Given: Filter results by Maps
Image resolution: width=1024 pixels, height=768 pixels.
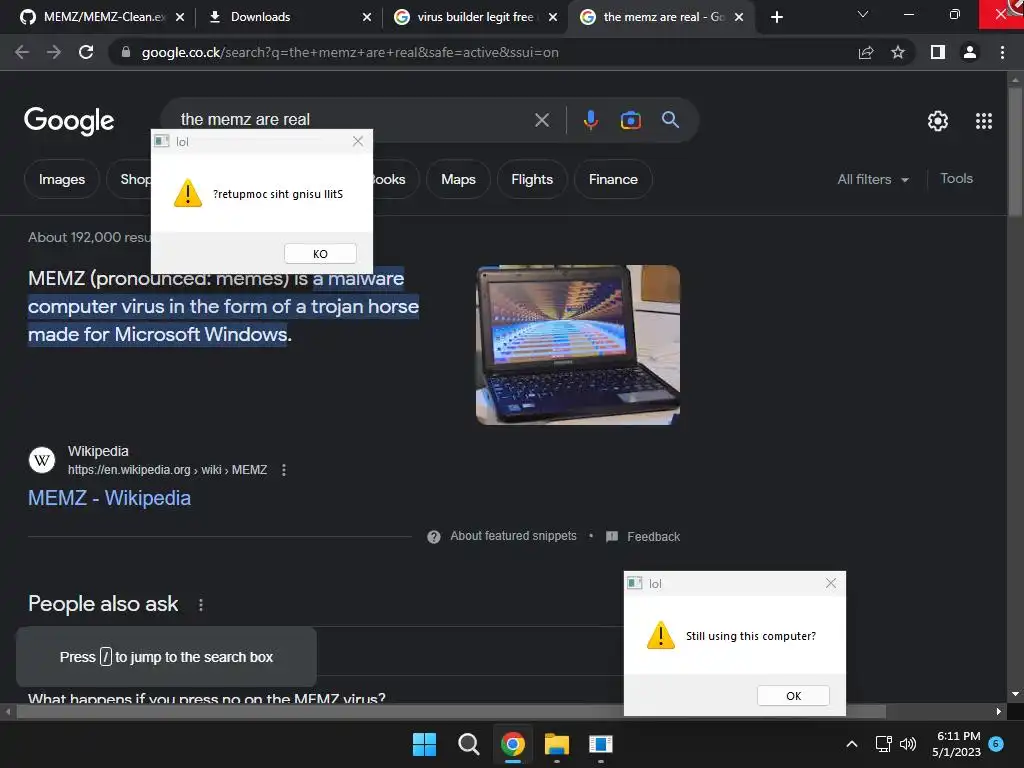Looking at the screenshot, I should 458,179.
